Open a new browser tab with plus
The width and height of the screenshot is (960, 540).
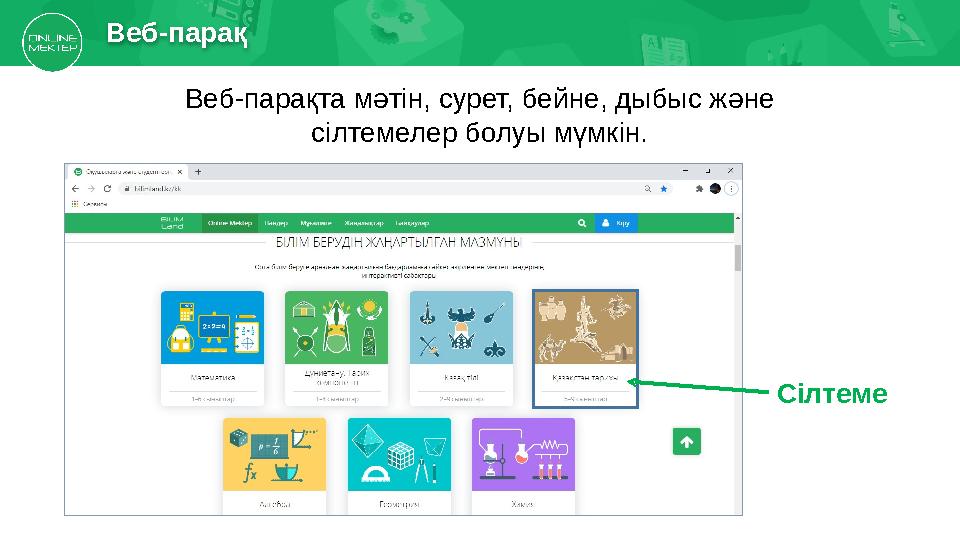click(x=198, y=172)
